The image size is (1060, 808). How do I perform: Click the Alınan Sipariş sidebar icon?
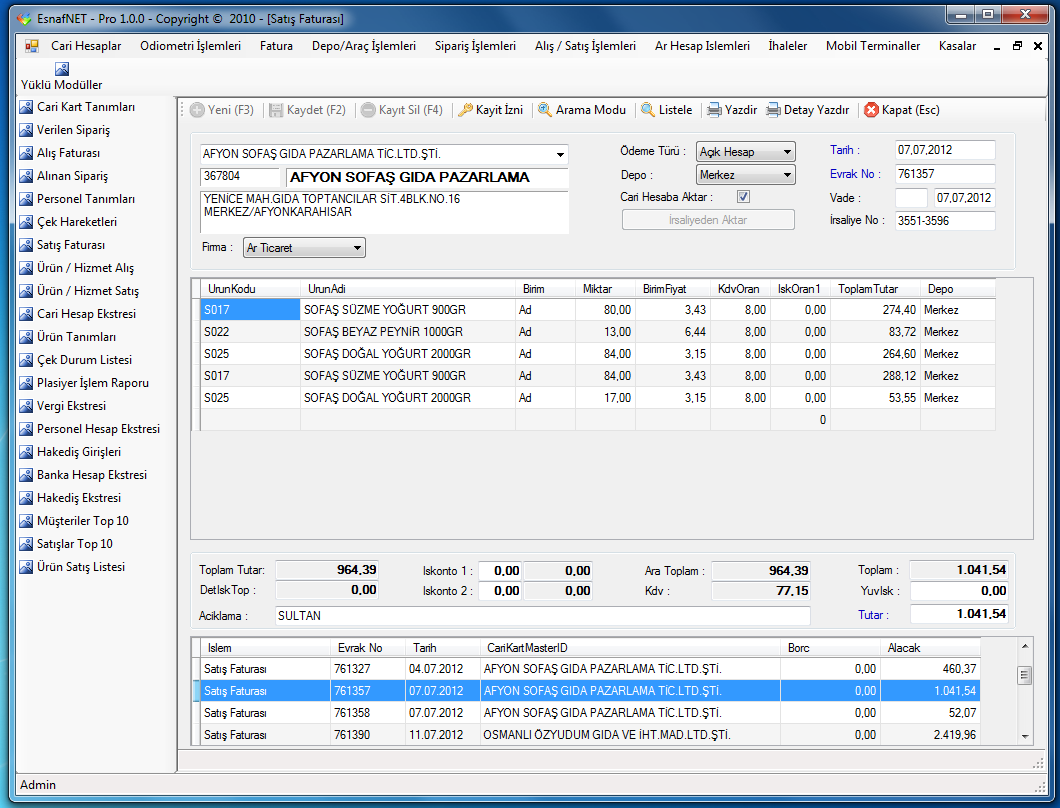click(26, 176)
